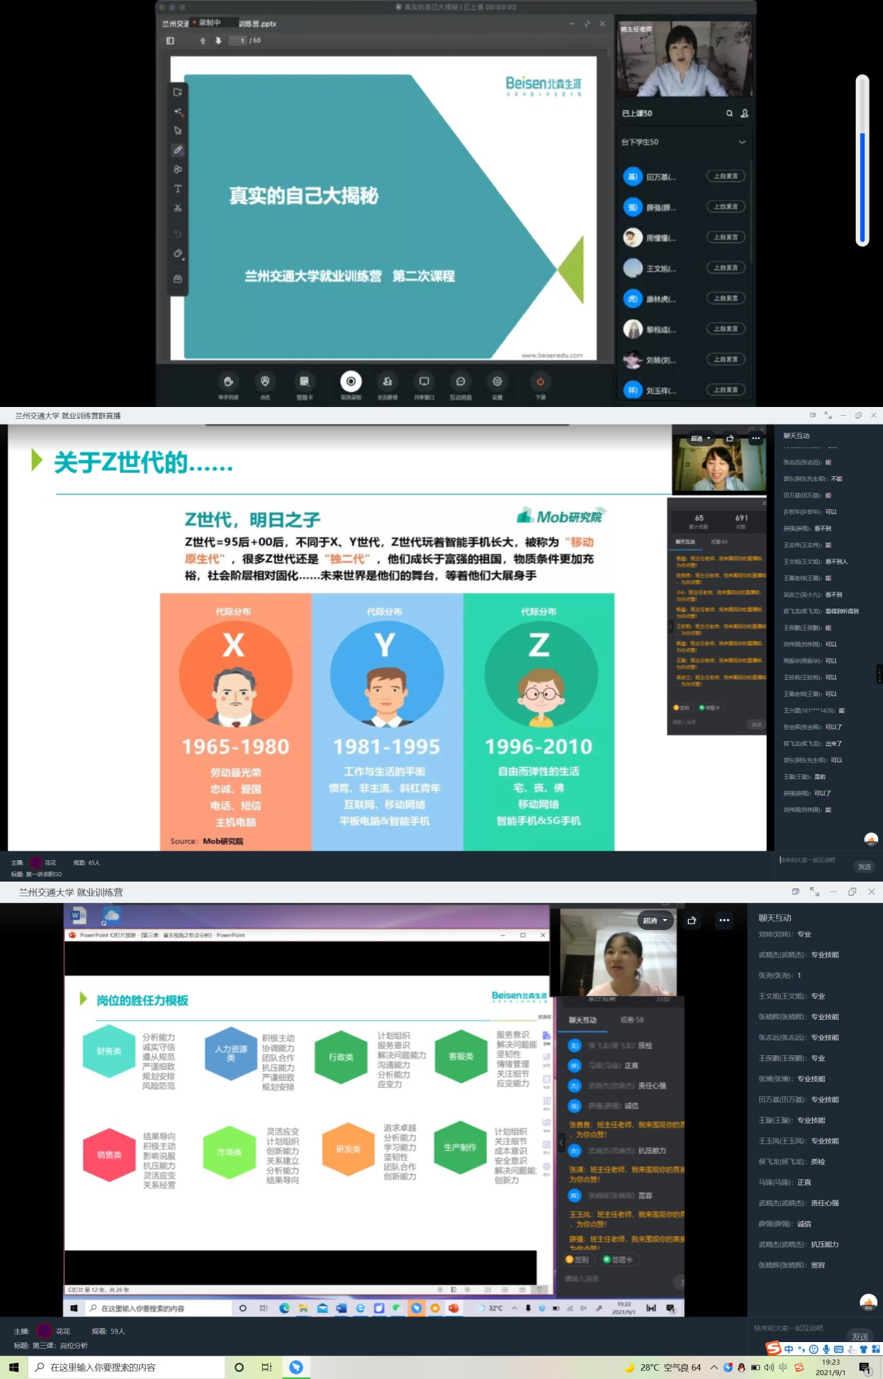Click 上台发言 for student 田万基

pyautogui.click(x=725, y=176)
